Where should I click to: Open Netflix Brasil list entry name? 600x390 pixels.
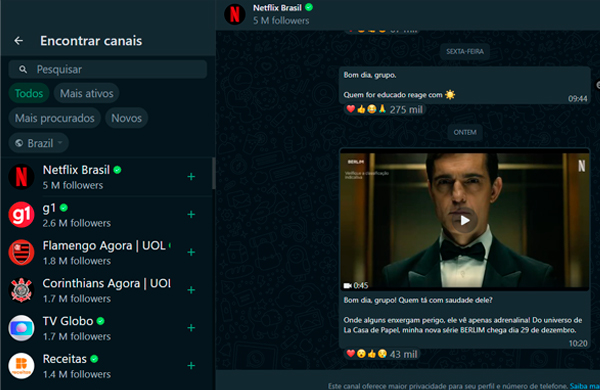(76, 170)
